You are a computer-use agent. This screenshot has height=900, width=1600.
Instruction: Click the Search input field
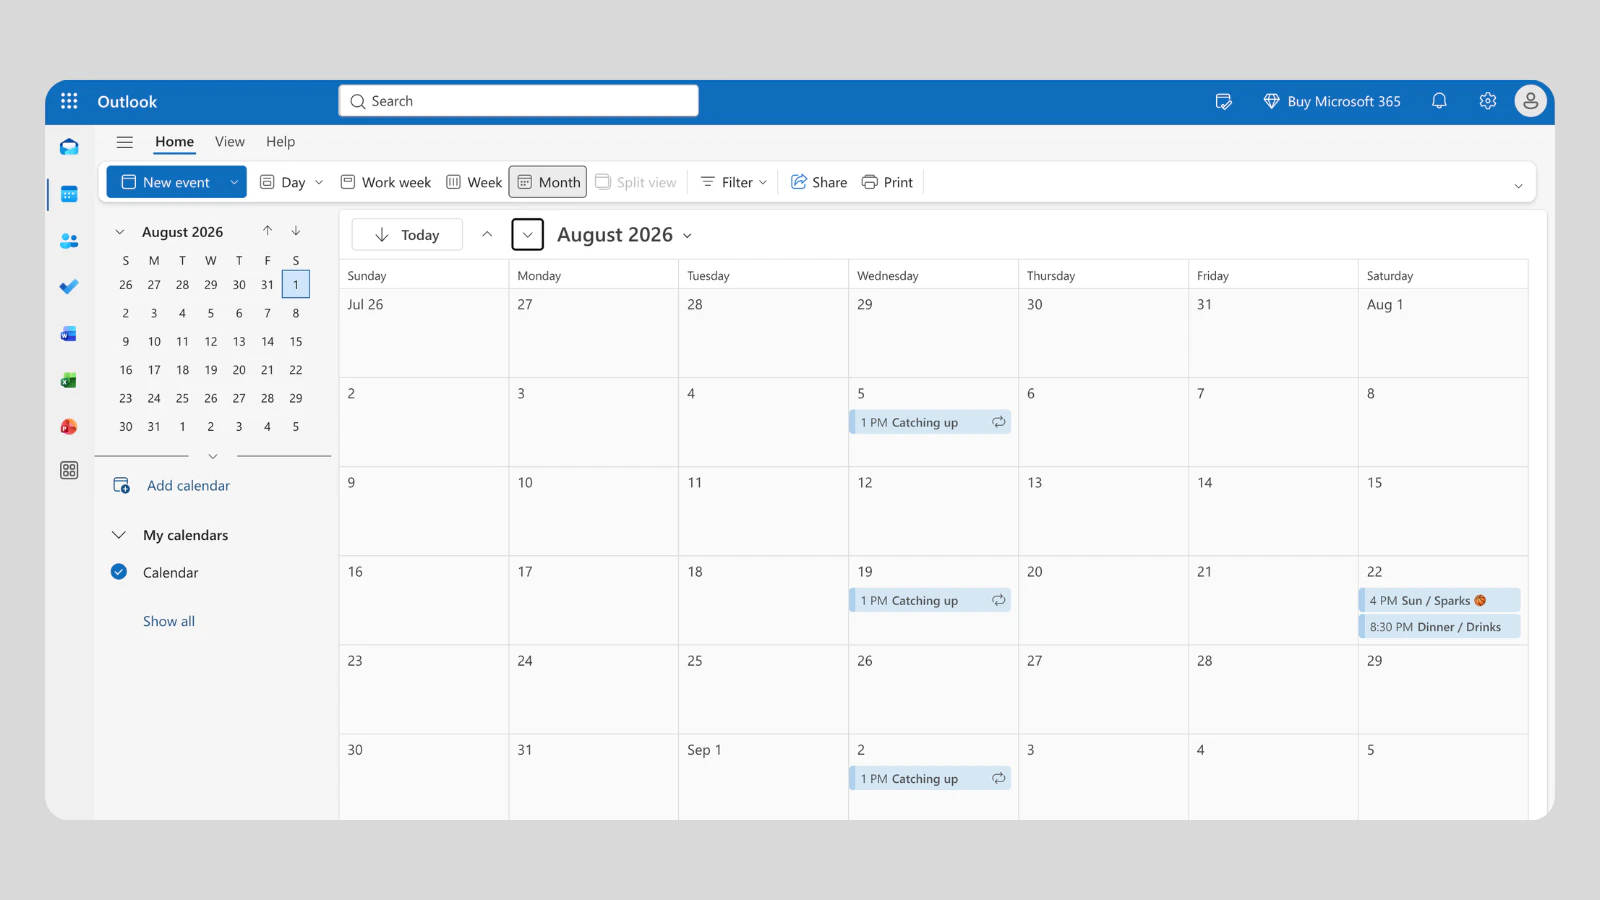(519, 101)
